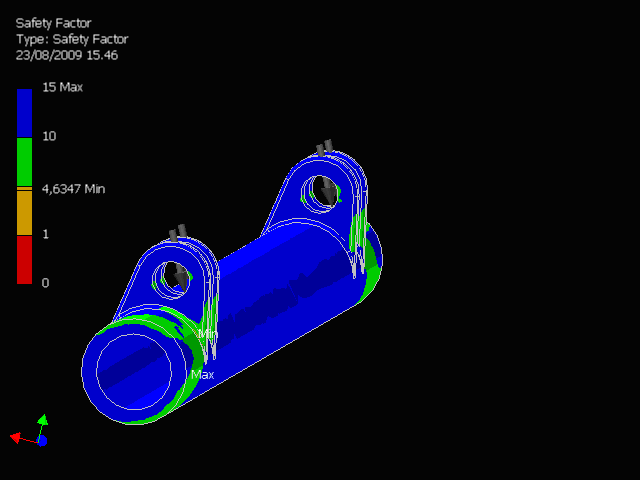This screenshot has width=640, height=481.
Task: Click the green legend color band
Action: click(24, 162)
